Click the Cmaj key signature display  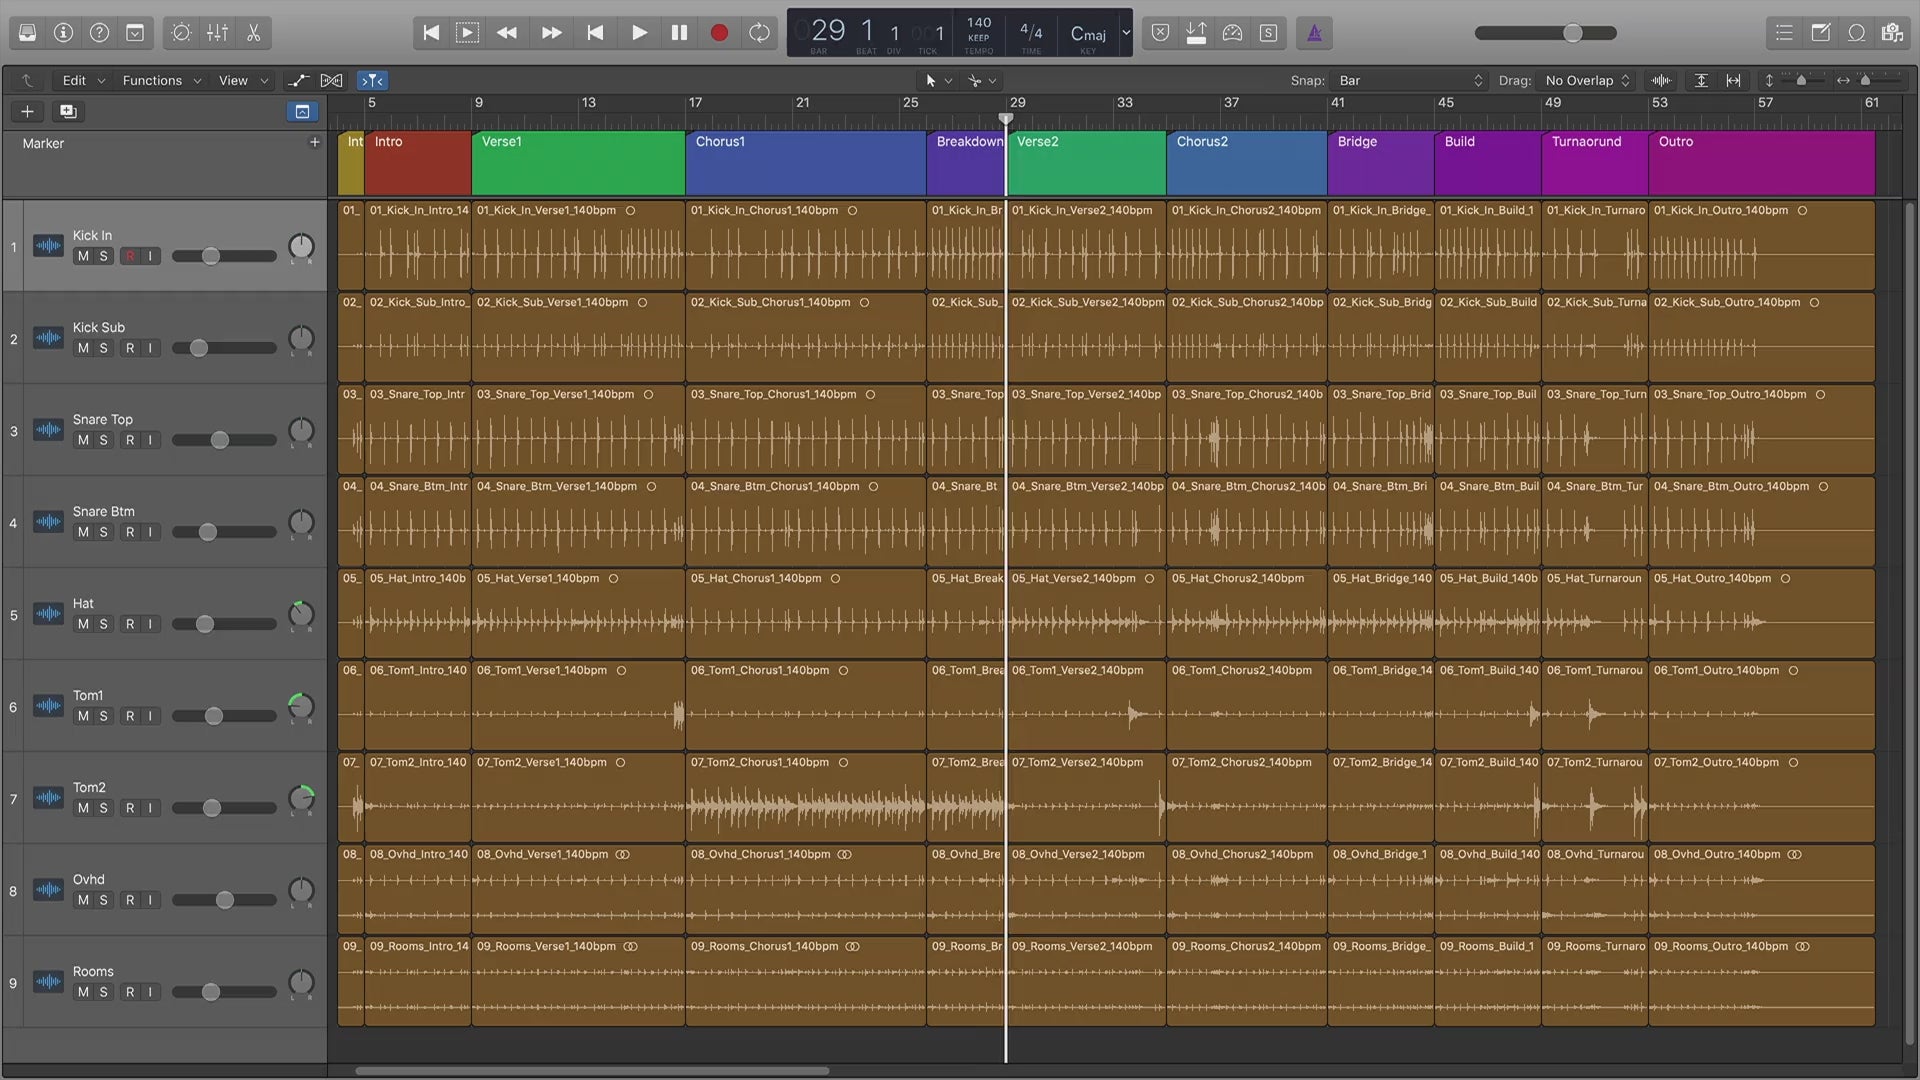1088,34
